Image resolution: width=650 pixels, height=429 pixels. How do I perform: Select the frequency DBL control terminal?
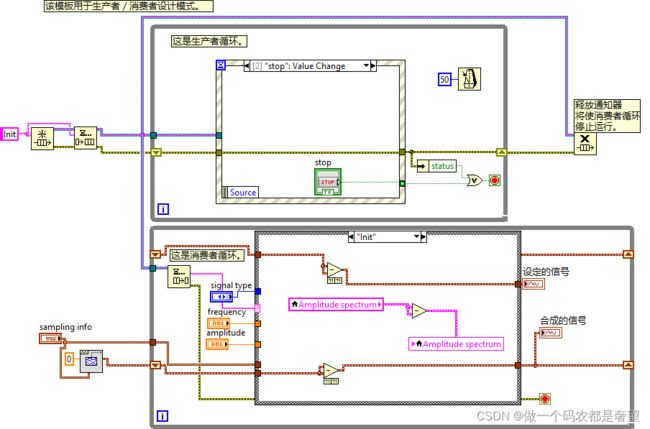click(x=218, y=323)
